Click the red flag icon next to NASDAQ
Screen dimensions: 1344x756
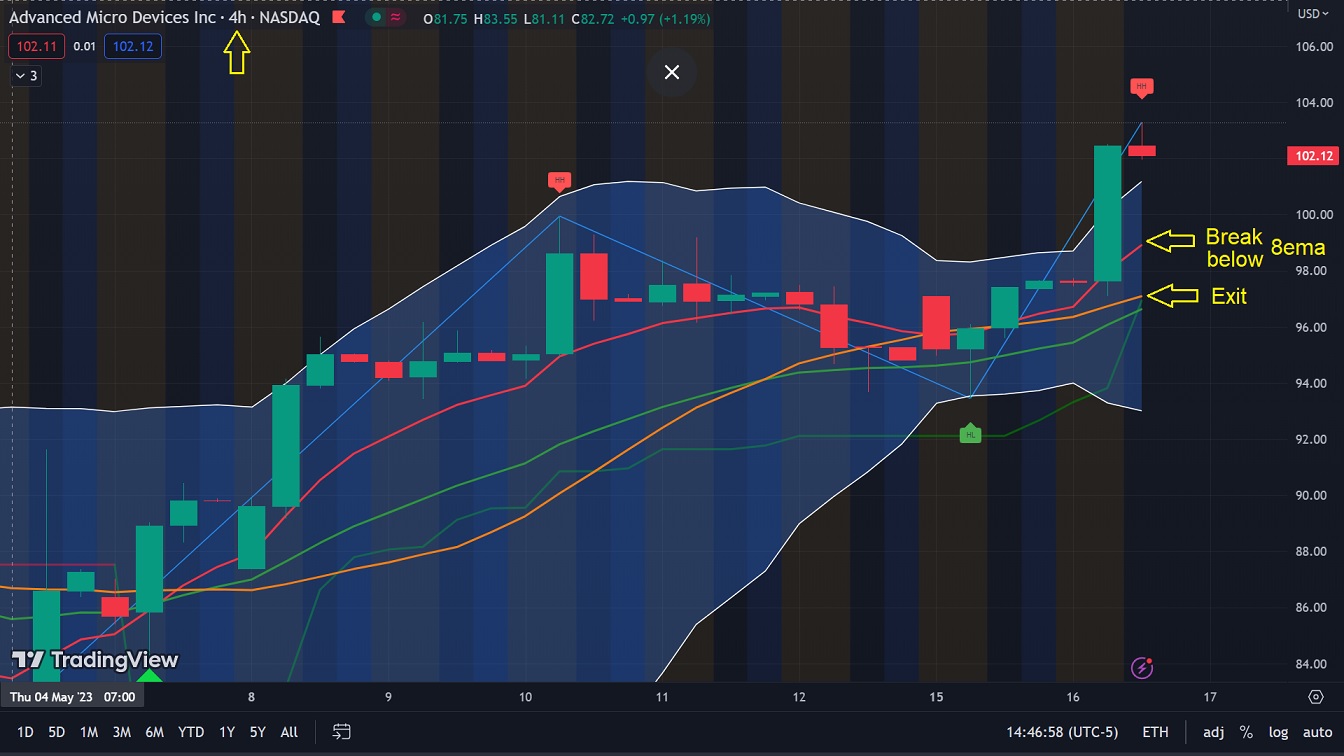(339, 17)
